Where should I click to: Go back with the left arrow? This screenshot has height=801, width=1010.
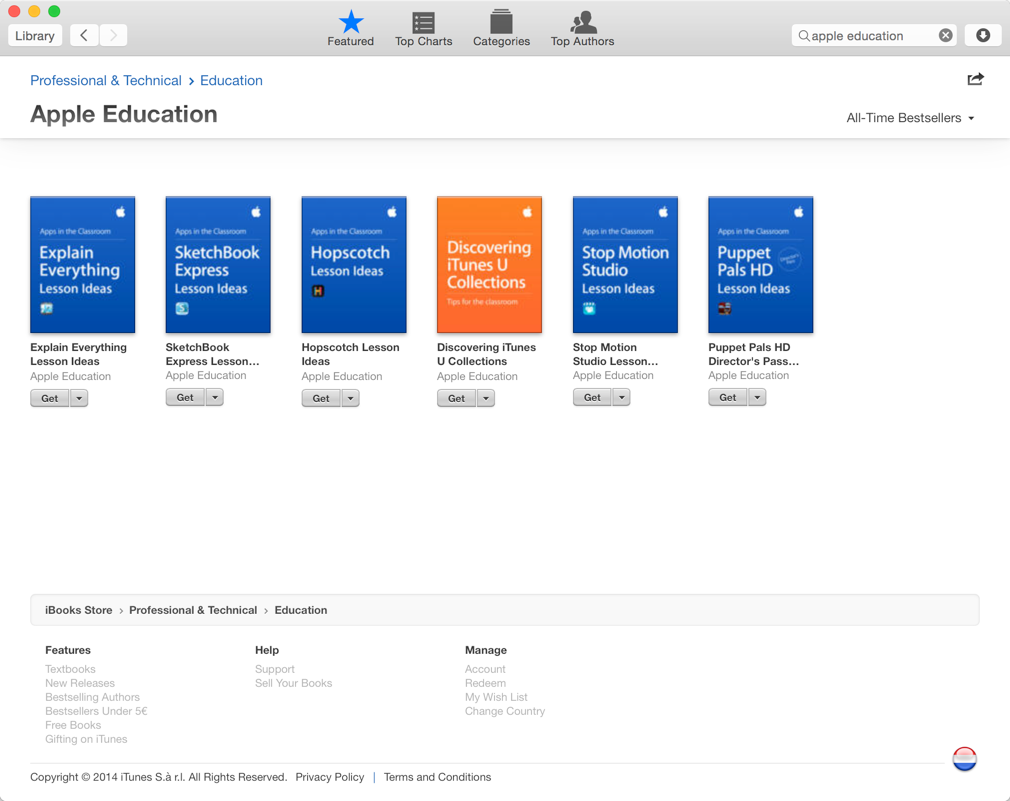(x=84, y=35)
